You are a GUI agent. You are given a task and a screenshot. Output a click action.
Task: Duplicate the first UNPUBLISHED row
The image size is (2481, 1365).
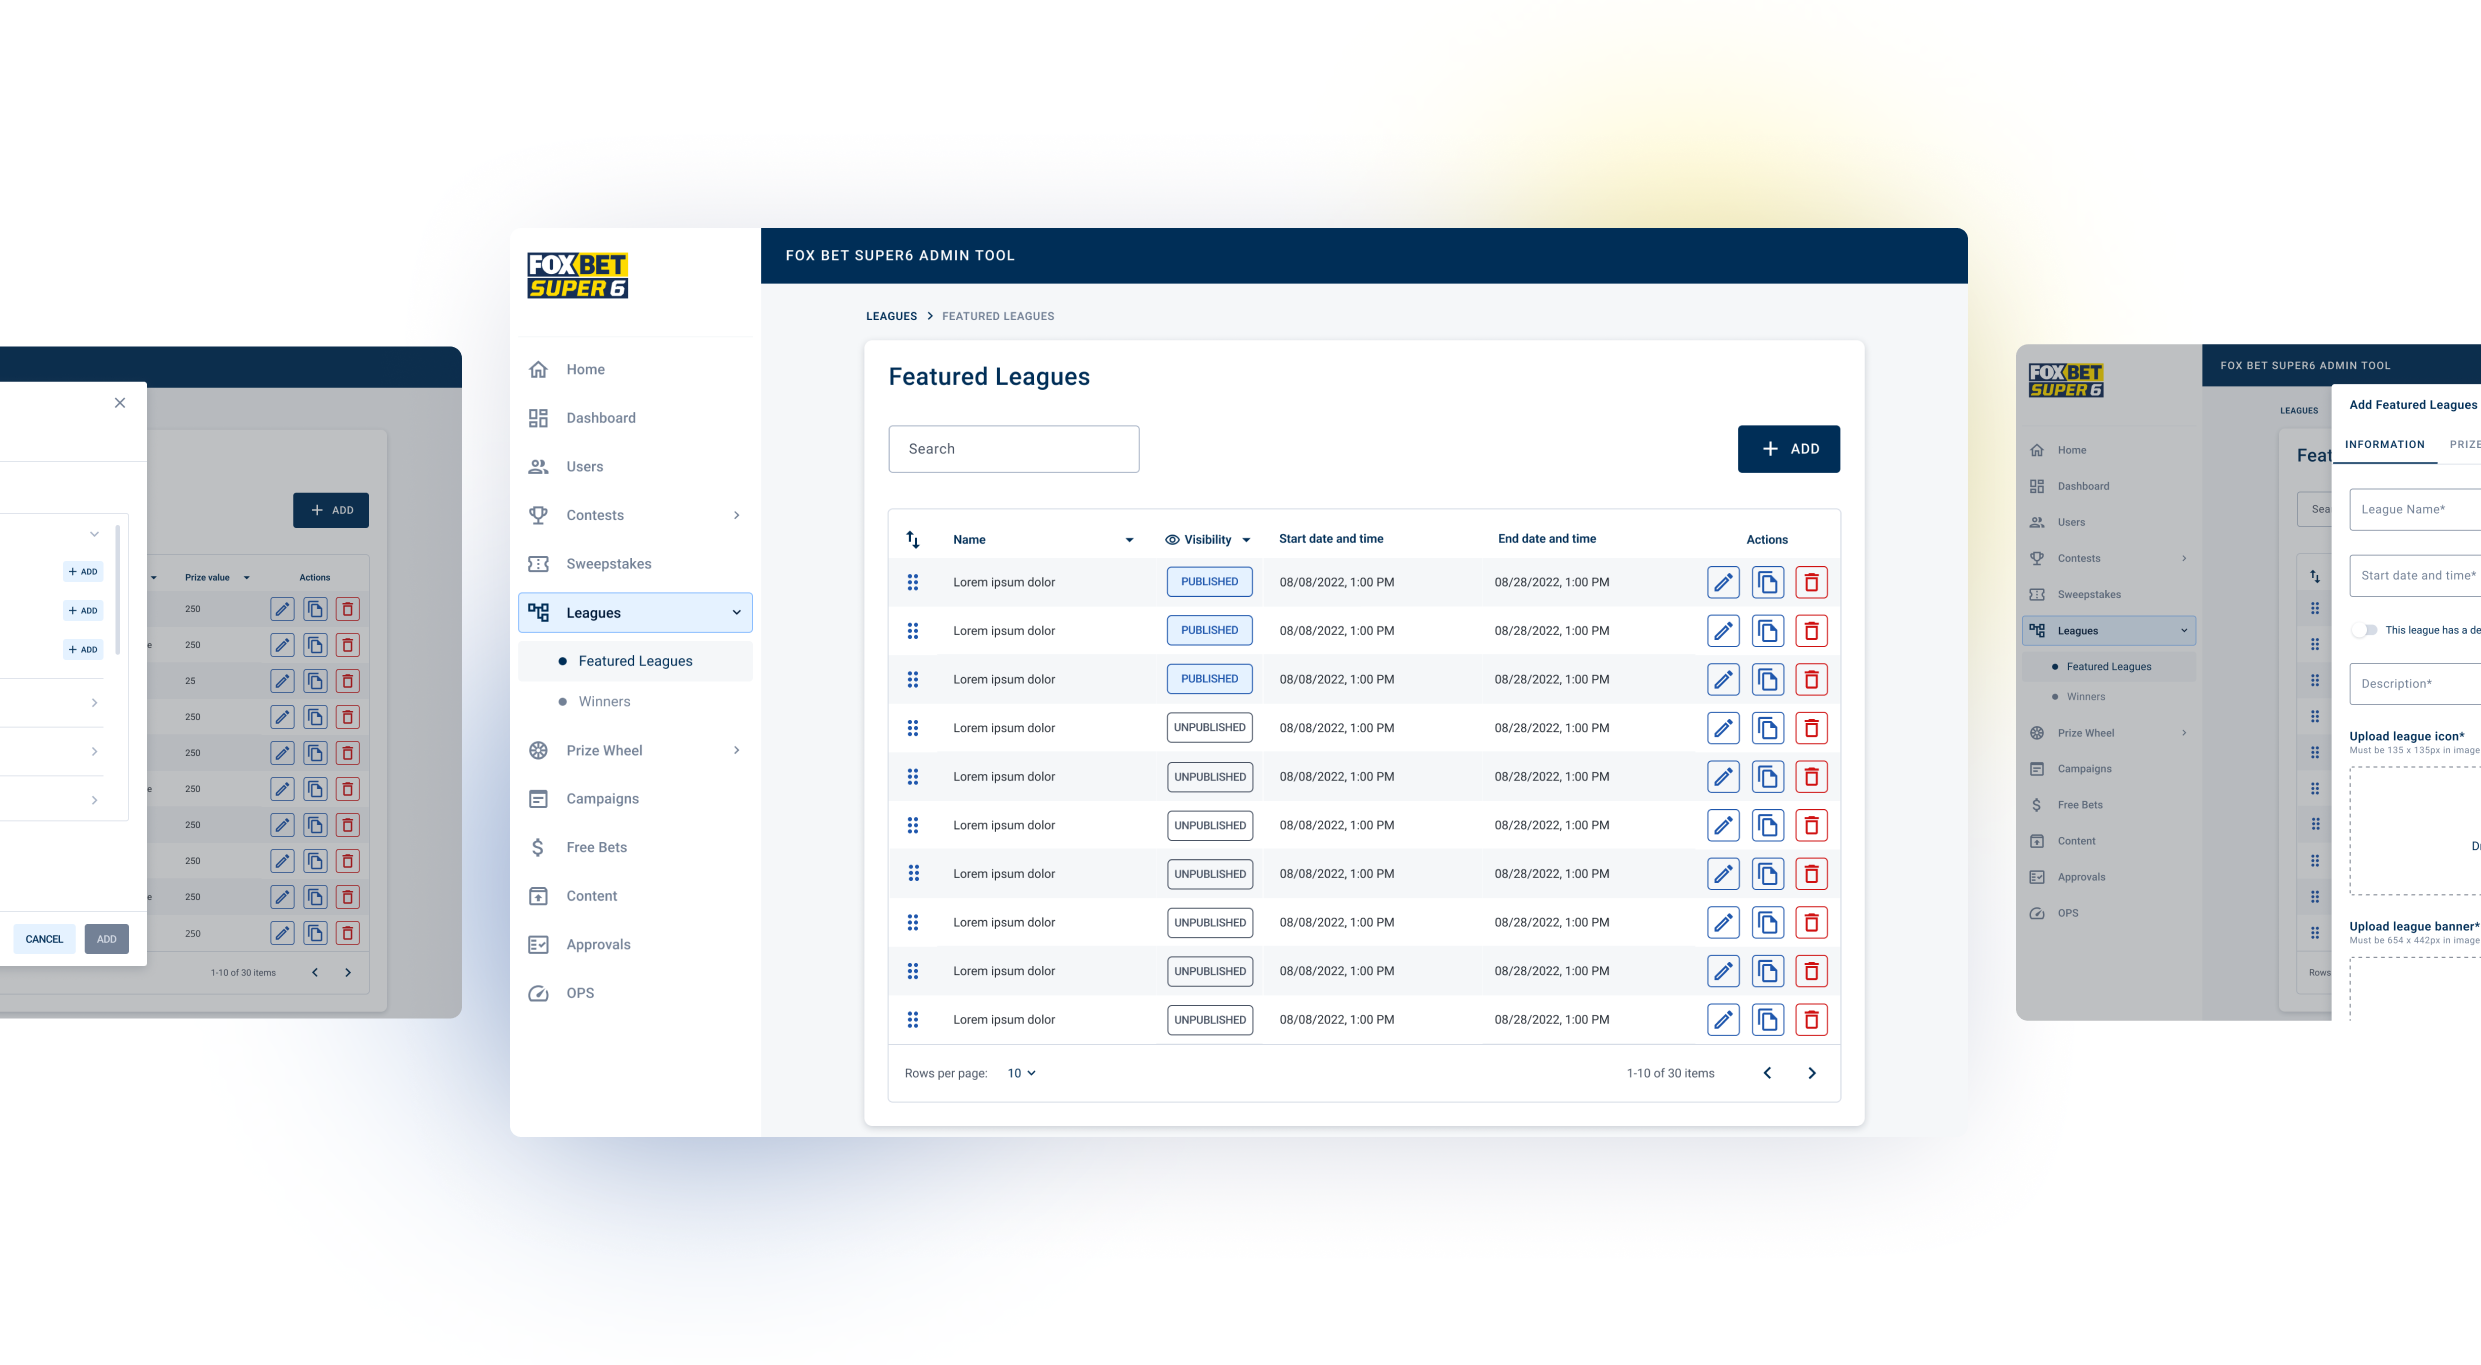[1767, 728]
